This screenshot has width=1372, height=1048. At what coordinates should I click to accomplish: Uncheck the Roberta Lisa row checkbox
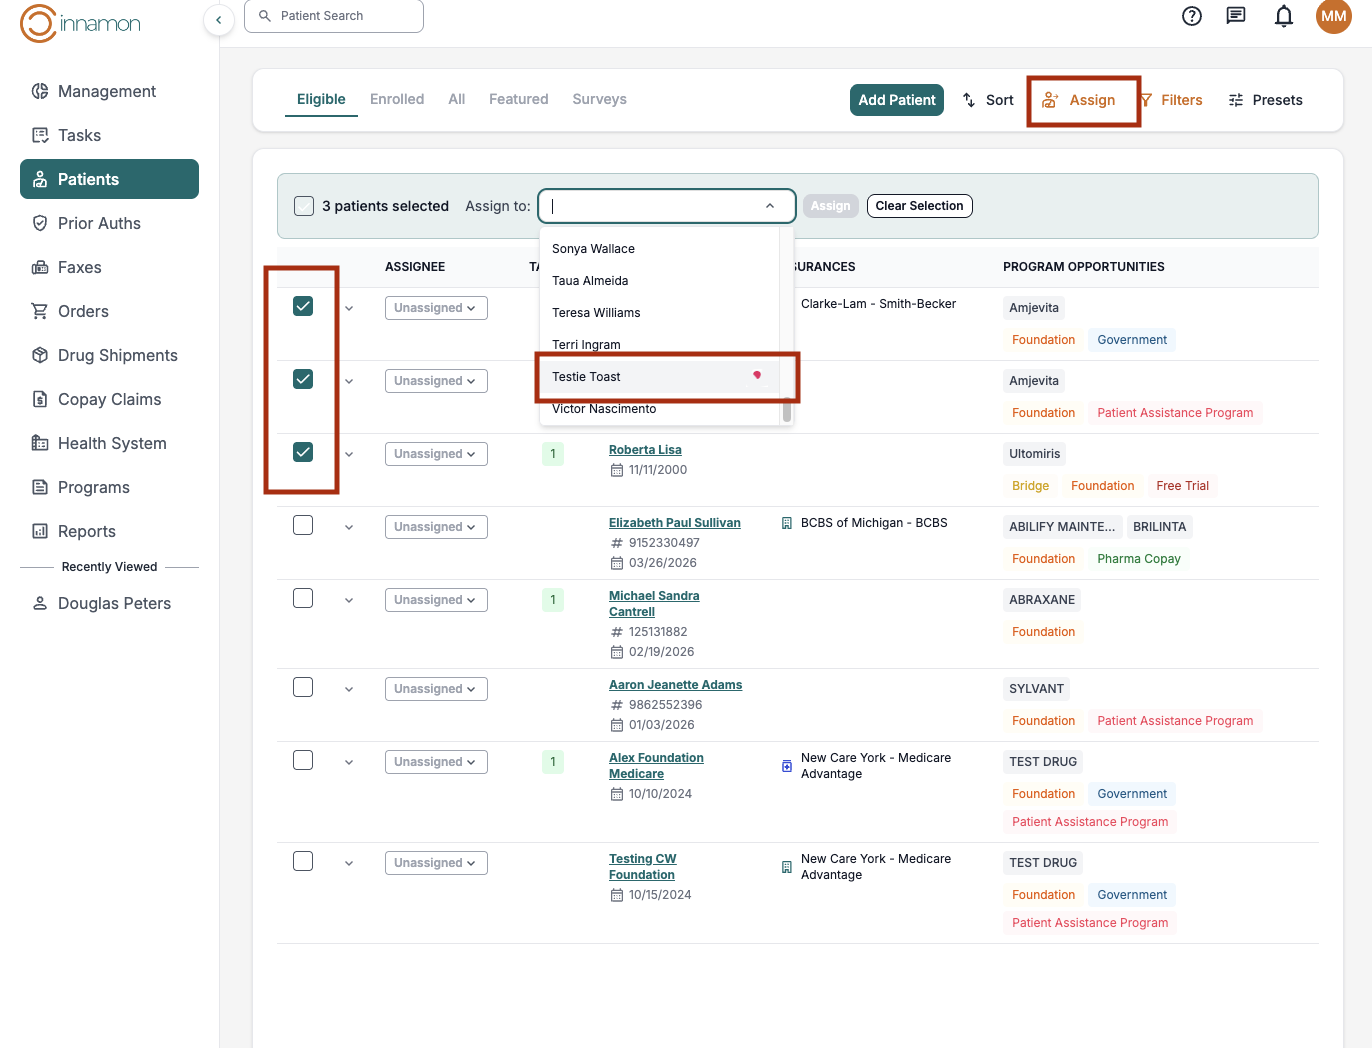click(303, 452)
